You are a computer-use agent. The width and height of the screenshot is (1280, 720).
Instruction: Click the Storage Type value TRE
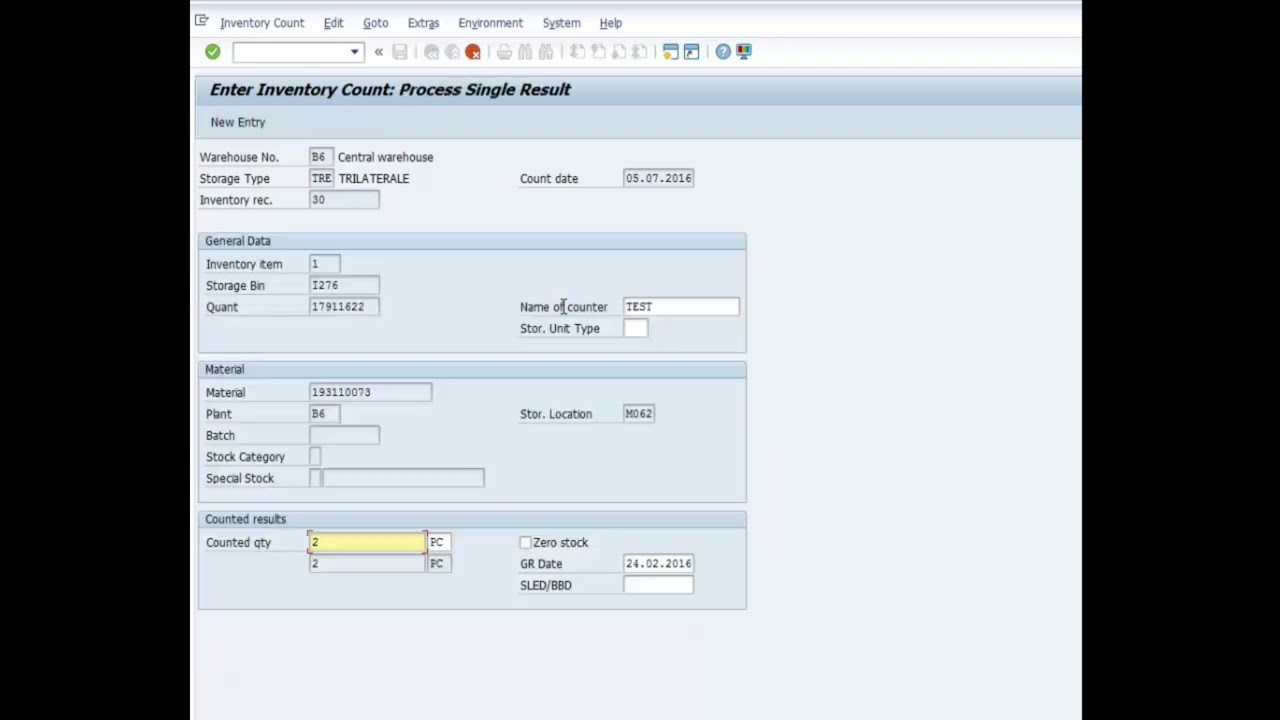pyautogui.click(x=321, y=178)
